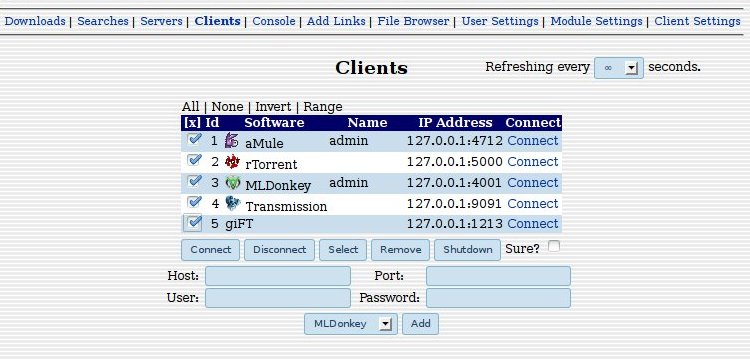Click the giFT software name

click(x=239, y=224)
